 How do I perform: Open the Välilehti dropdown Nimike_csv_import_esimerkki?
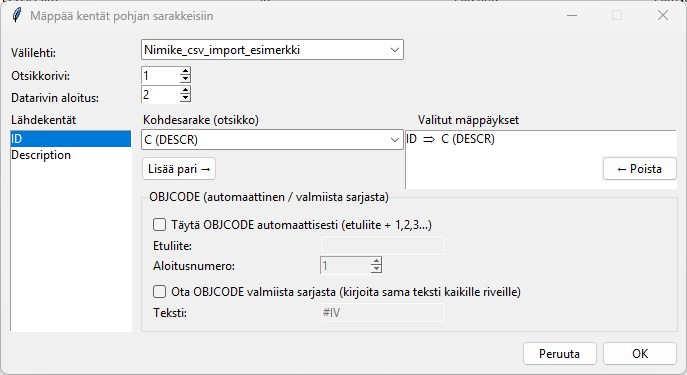272,50
